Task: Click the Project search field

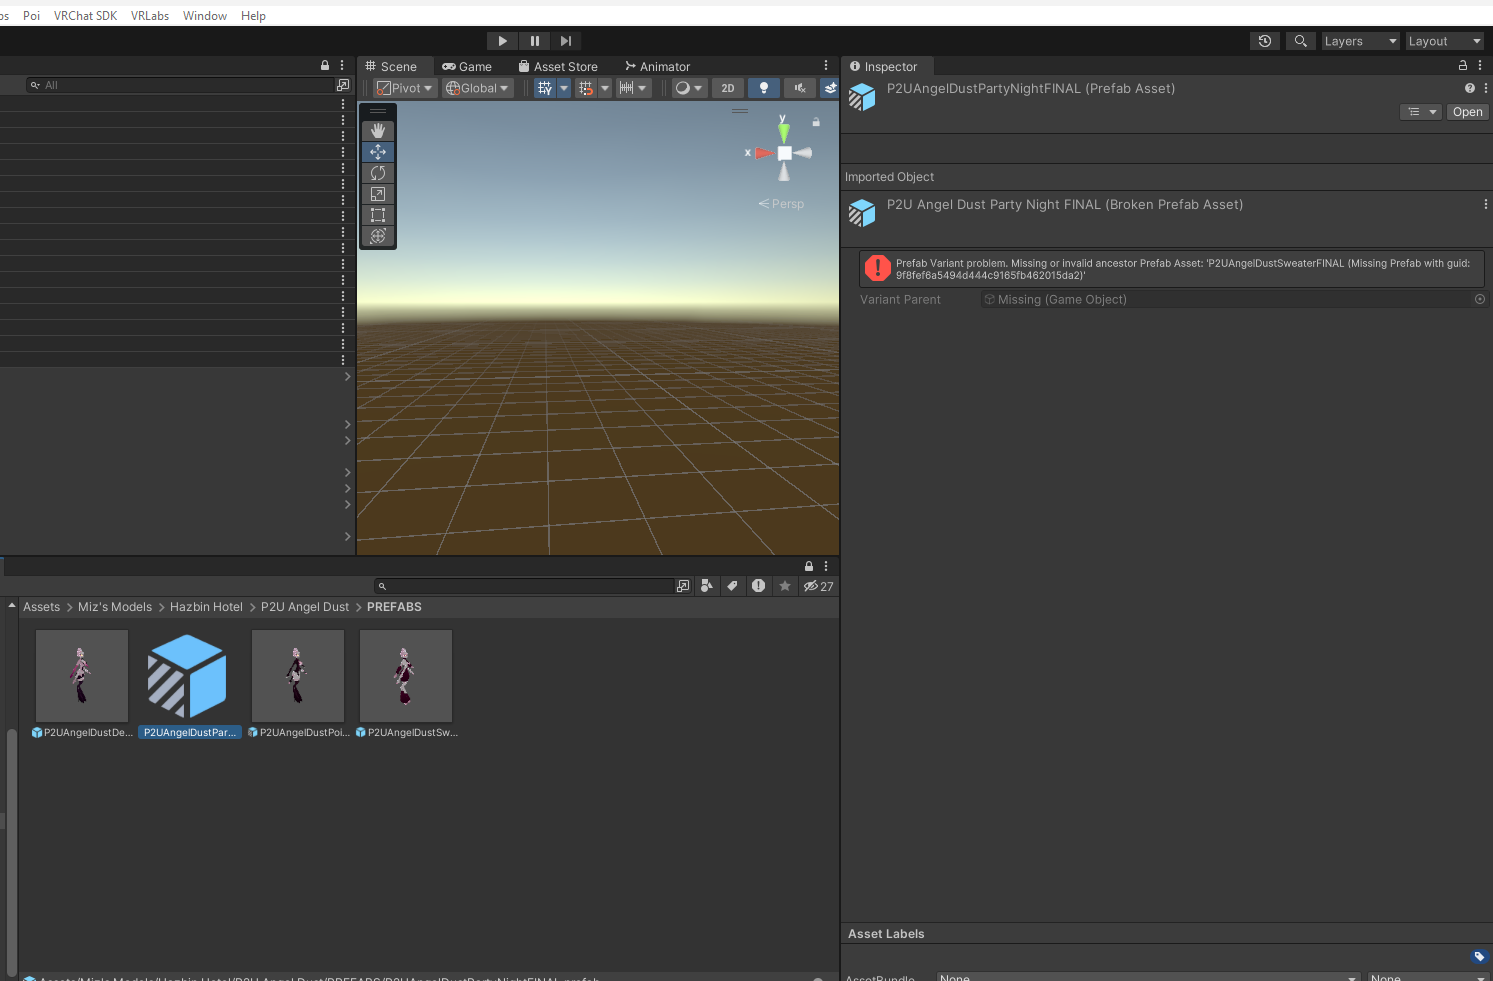Action: 526,586
